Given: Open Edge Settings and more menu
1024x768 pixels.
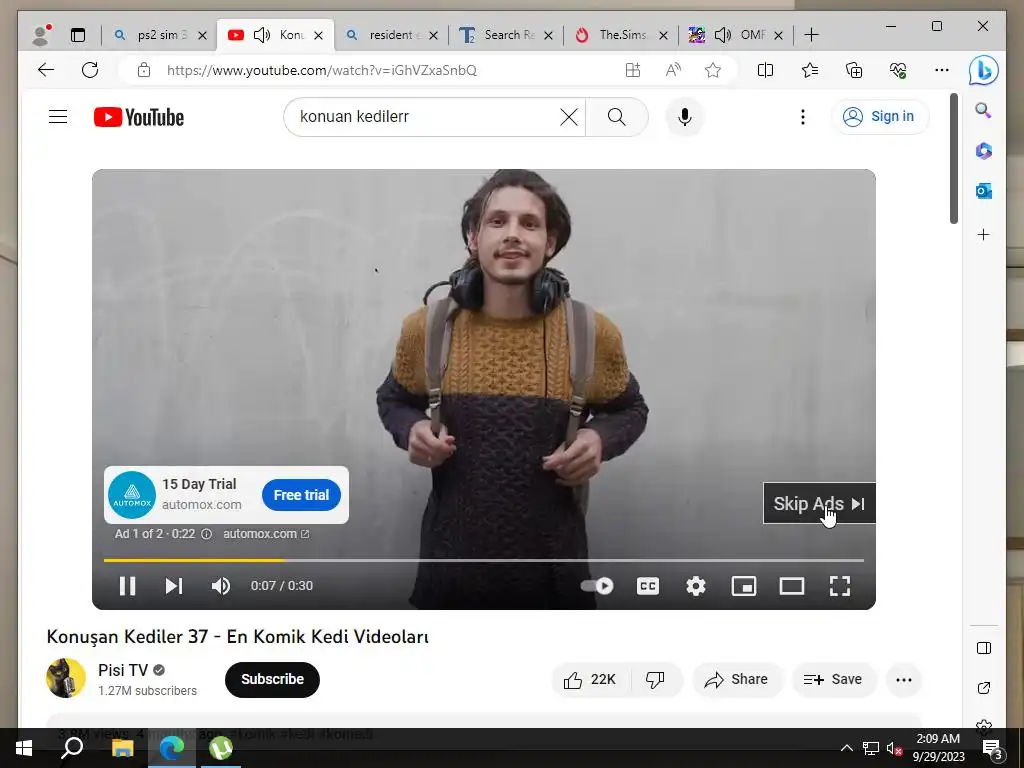Looking at the screenshot, I should (942, 70).
